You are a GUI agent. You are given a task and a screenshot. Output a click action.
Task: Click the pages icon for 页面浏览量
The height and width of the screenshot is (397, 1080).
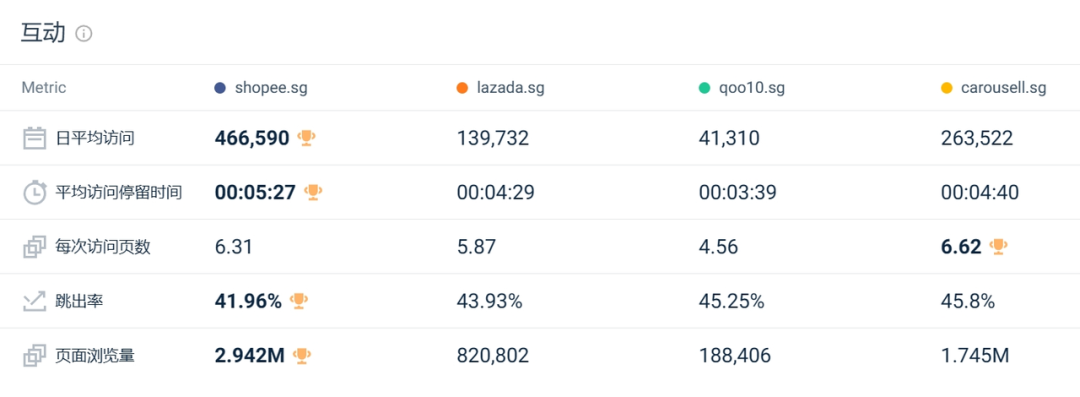point(34,356)
